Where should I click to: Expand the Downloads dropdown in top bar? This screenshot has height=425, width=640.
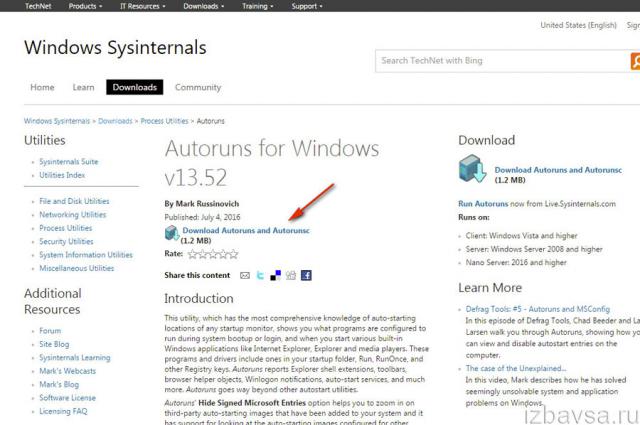point(204,6)
